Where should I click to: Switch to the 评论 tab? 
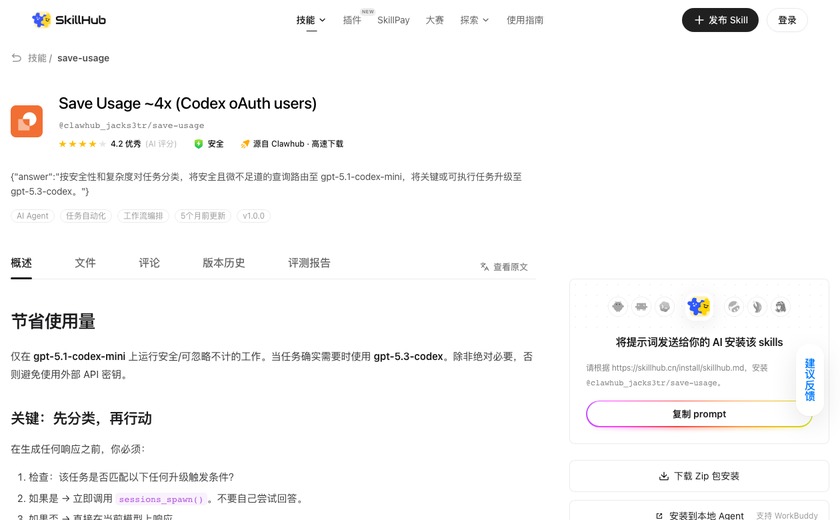pyautogui.click(x=149, y=263)
